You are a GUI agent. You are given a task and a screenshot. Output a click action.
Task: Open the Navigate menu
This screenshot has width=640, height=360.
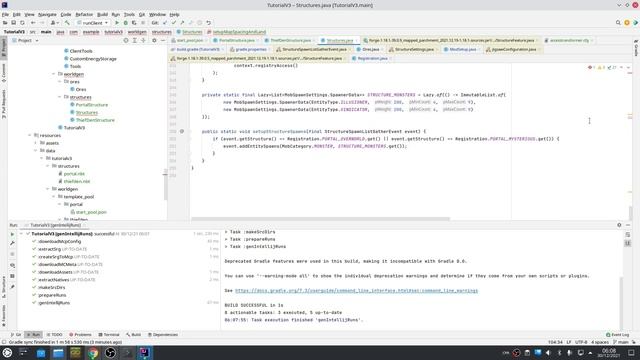click(x=47, y=14)
